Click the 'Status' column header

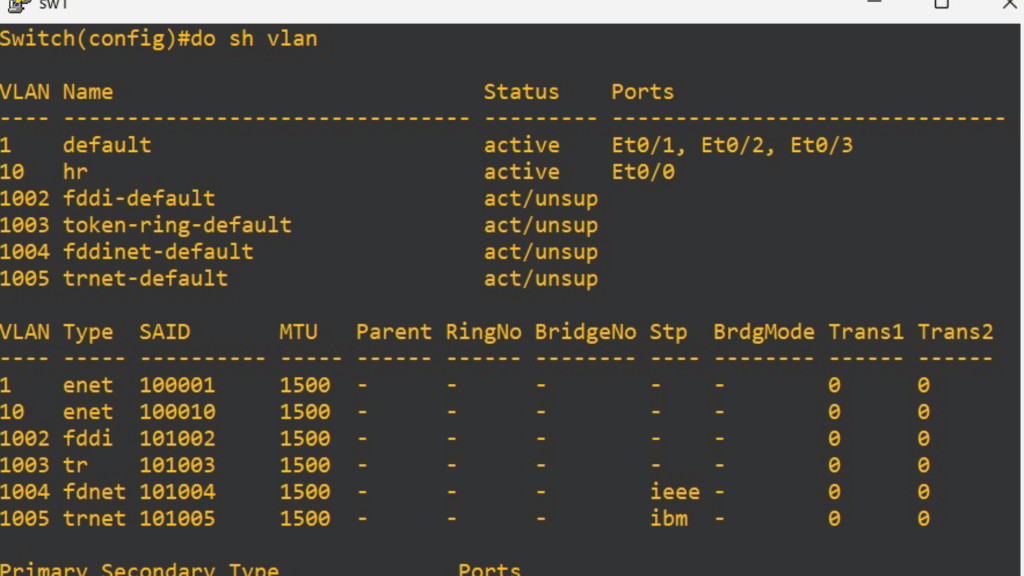click(x=521, y=92)
